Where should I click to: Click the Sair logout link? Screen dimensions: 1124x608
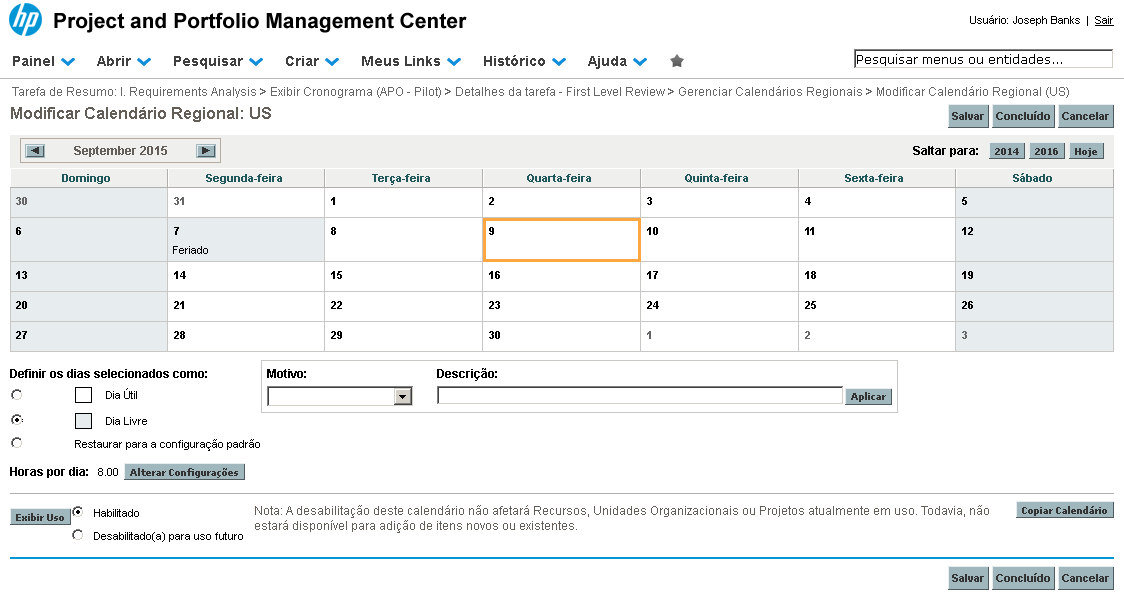point(1103,20)
